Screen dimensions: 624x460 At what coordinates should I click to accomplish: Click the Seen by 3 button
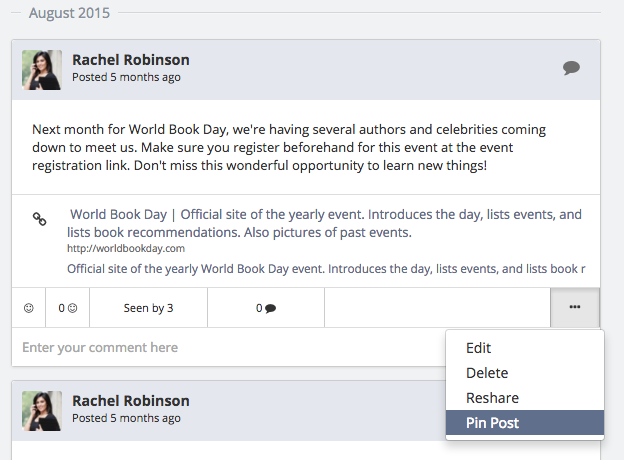click(148, 308)
